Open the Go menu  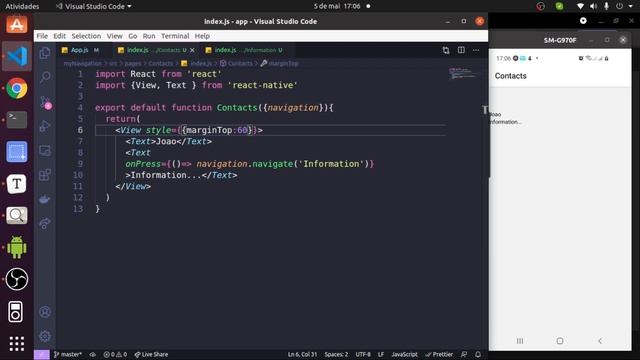(133, 36)
